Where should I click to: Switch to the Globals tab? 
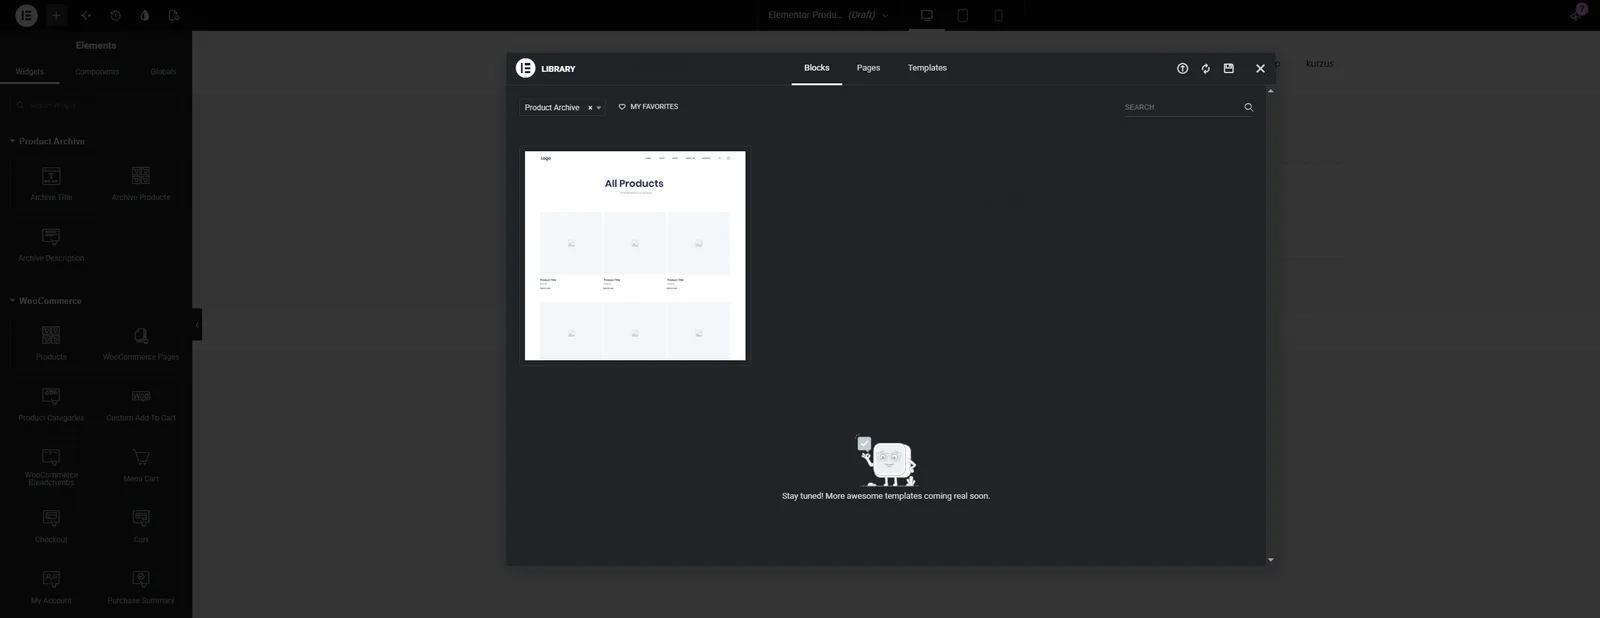pos(163,72)
